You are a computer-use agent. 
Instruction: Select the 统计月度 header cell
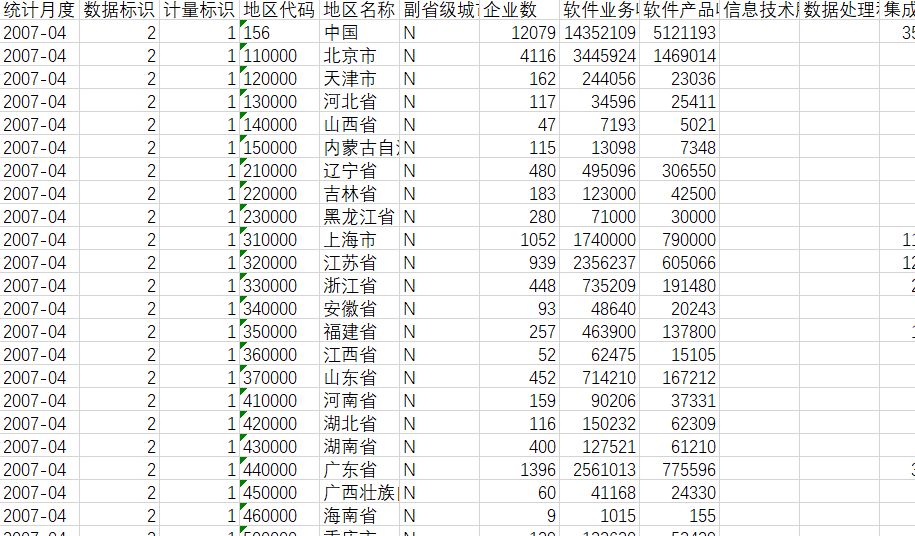[40, 10]
